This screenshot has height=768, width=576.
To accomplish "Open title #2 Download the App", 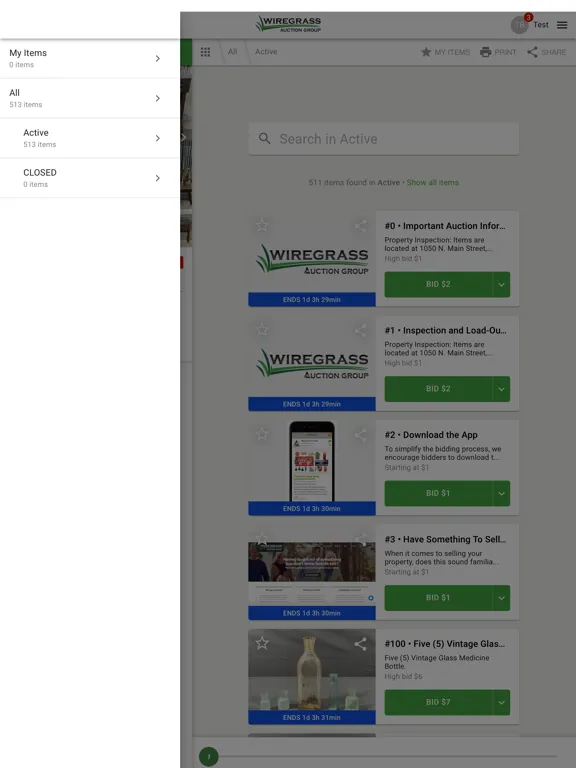I will point(431,435).
